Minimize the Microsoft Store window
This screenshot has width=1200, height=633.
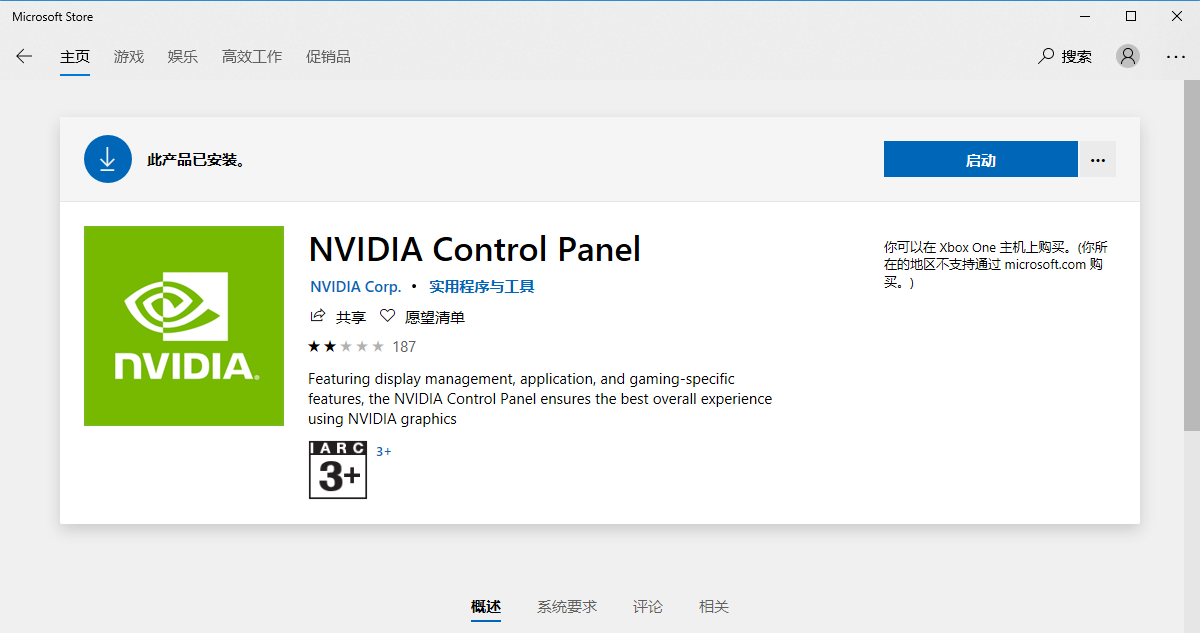click(1085, 16)
